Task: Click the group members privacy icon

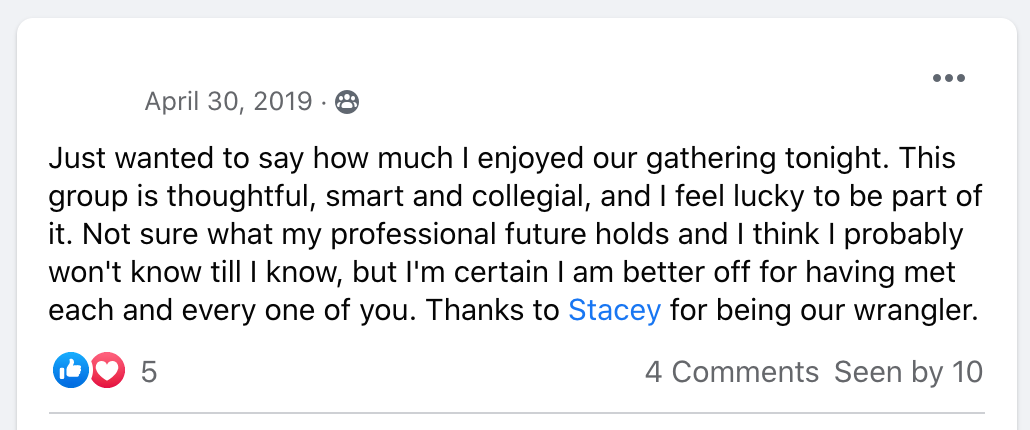Action: 347,101
